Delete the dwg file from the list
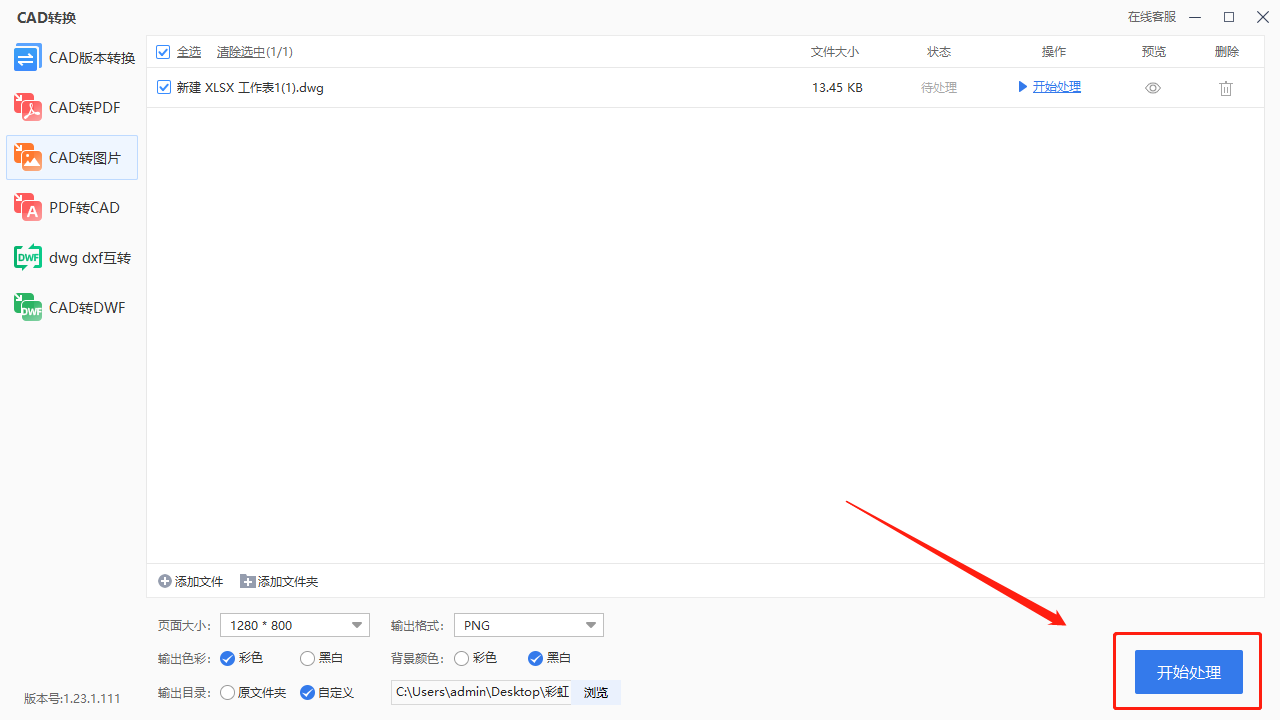The width and height of the screenshot is (1280, 720). (1225, 88)
